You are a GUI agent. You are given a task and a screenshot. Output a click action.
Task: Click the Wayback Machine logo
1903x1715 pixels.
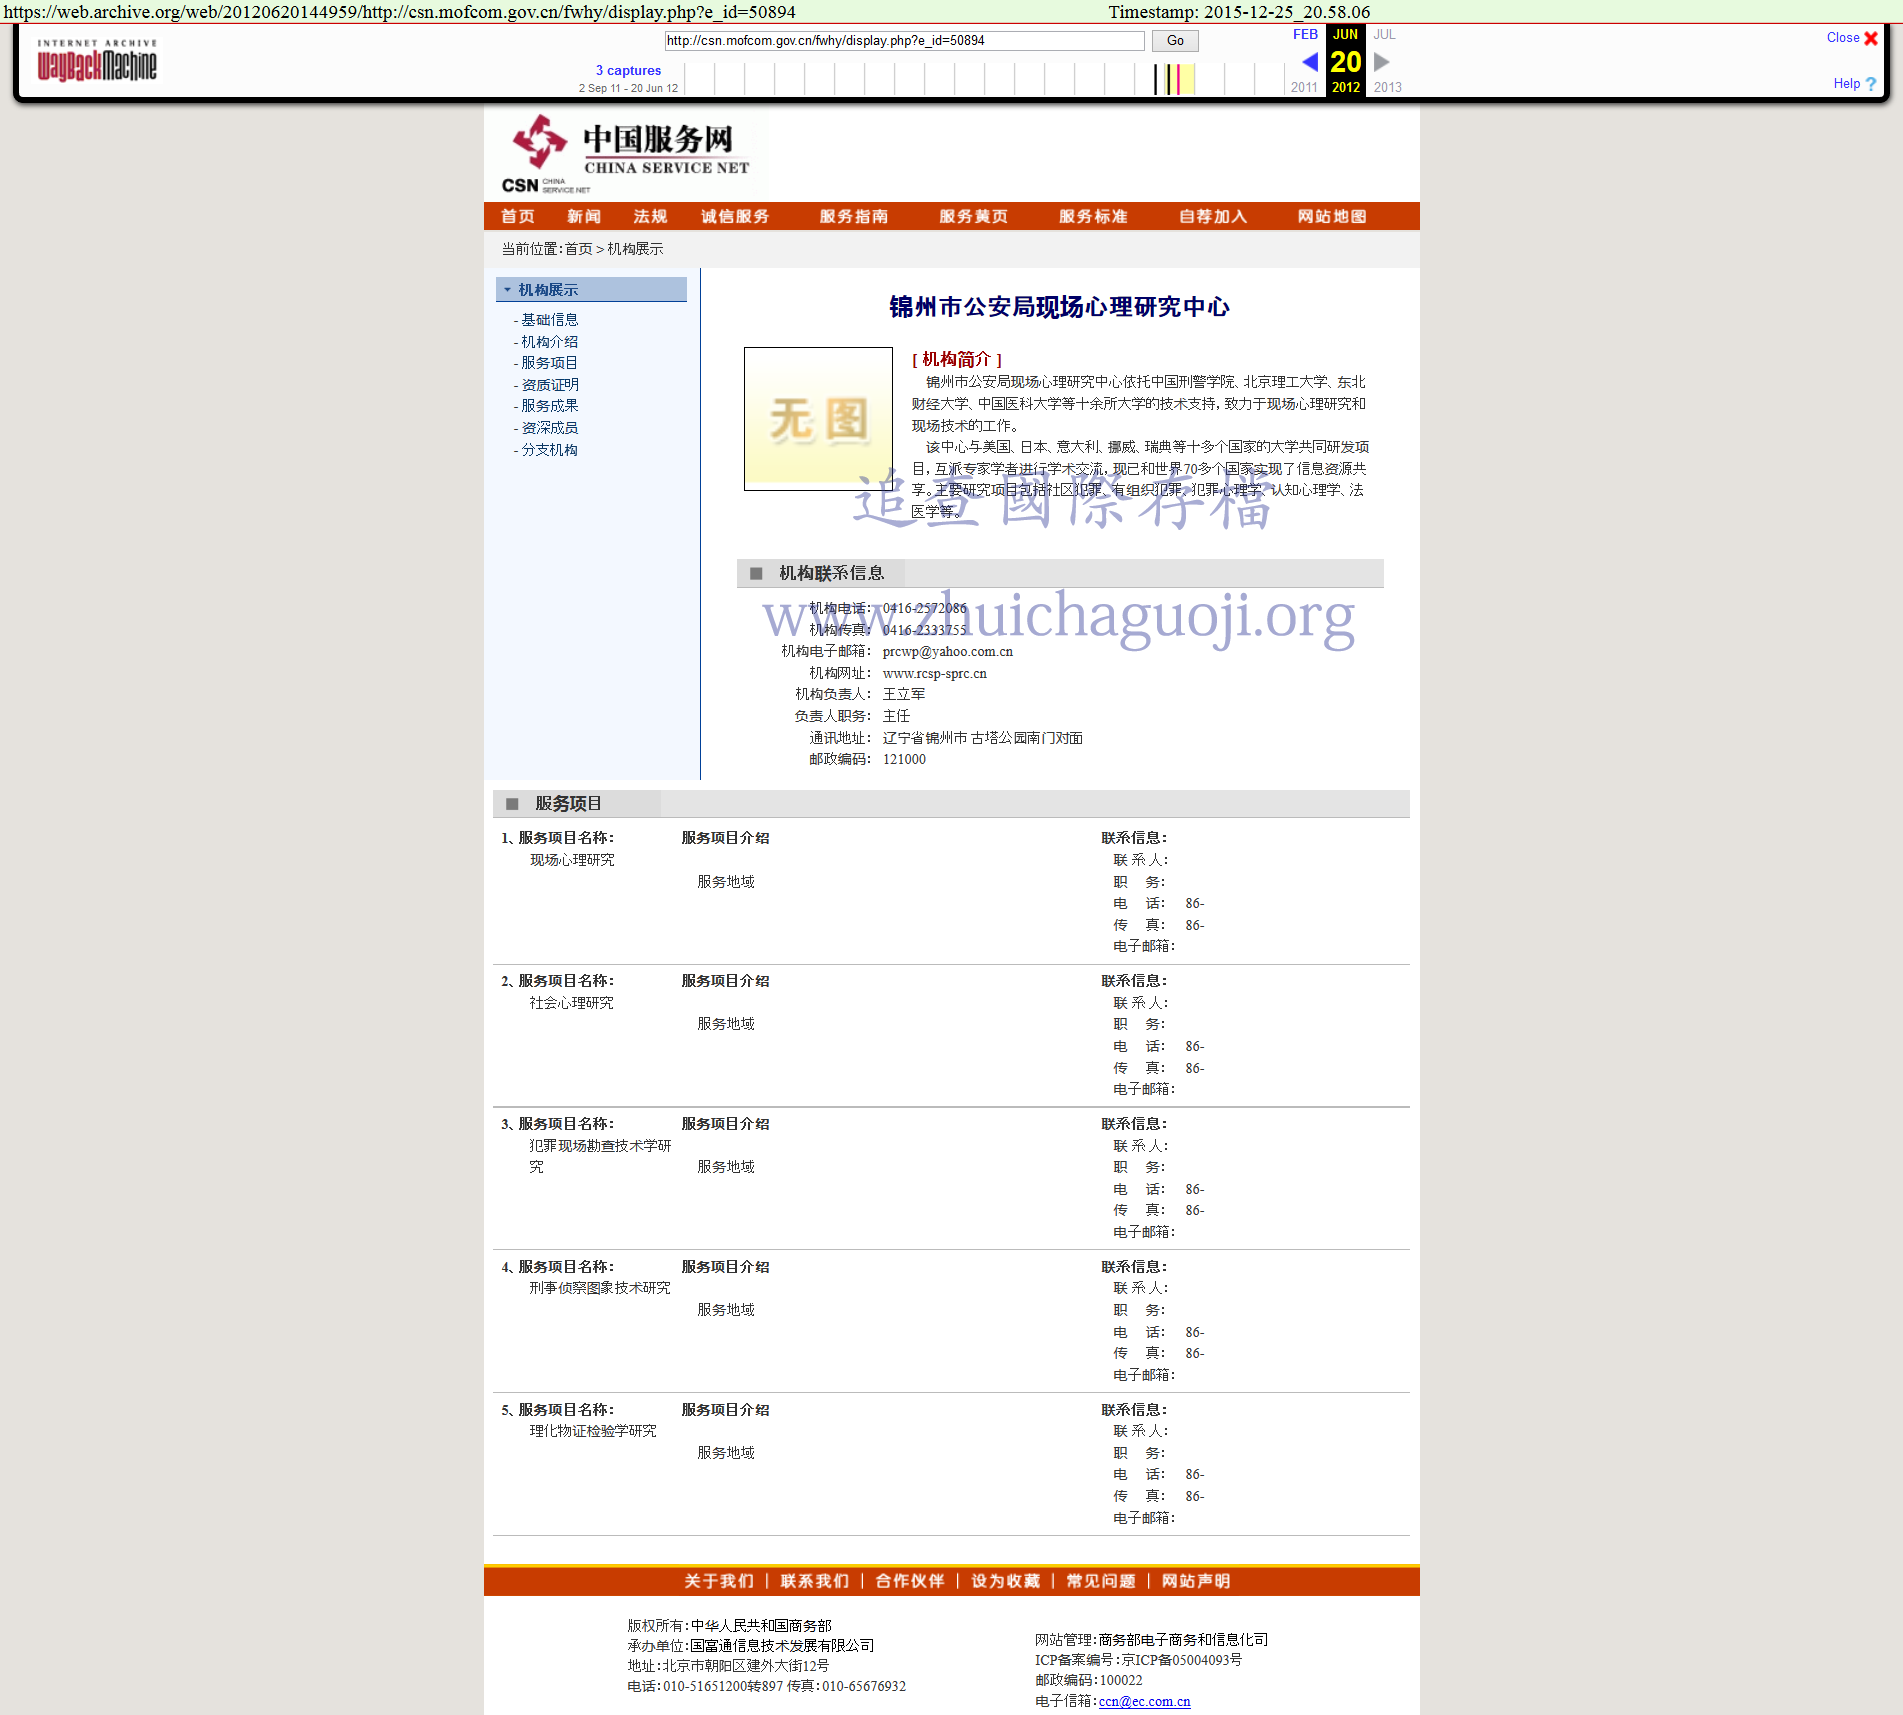point(97,62)
